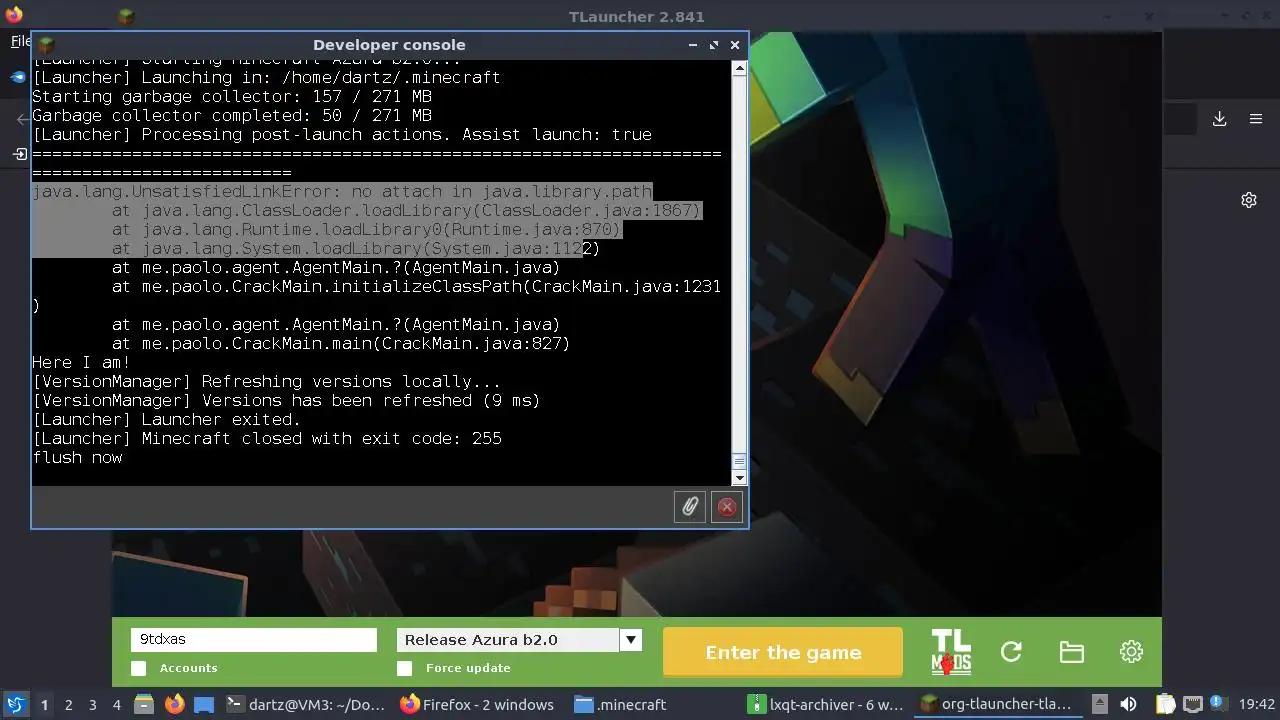Toggle the Accounts checkbox
The height and width of the screenshot is (720, 1280).
point(138,668)
